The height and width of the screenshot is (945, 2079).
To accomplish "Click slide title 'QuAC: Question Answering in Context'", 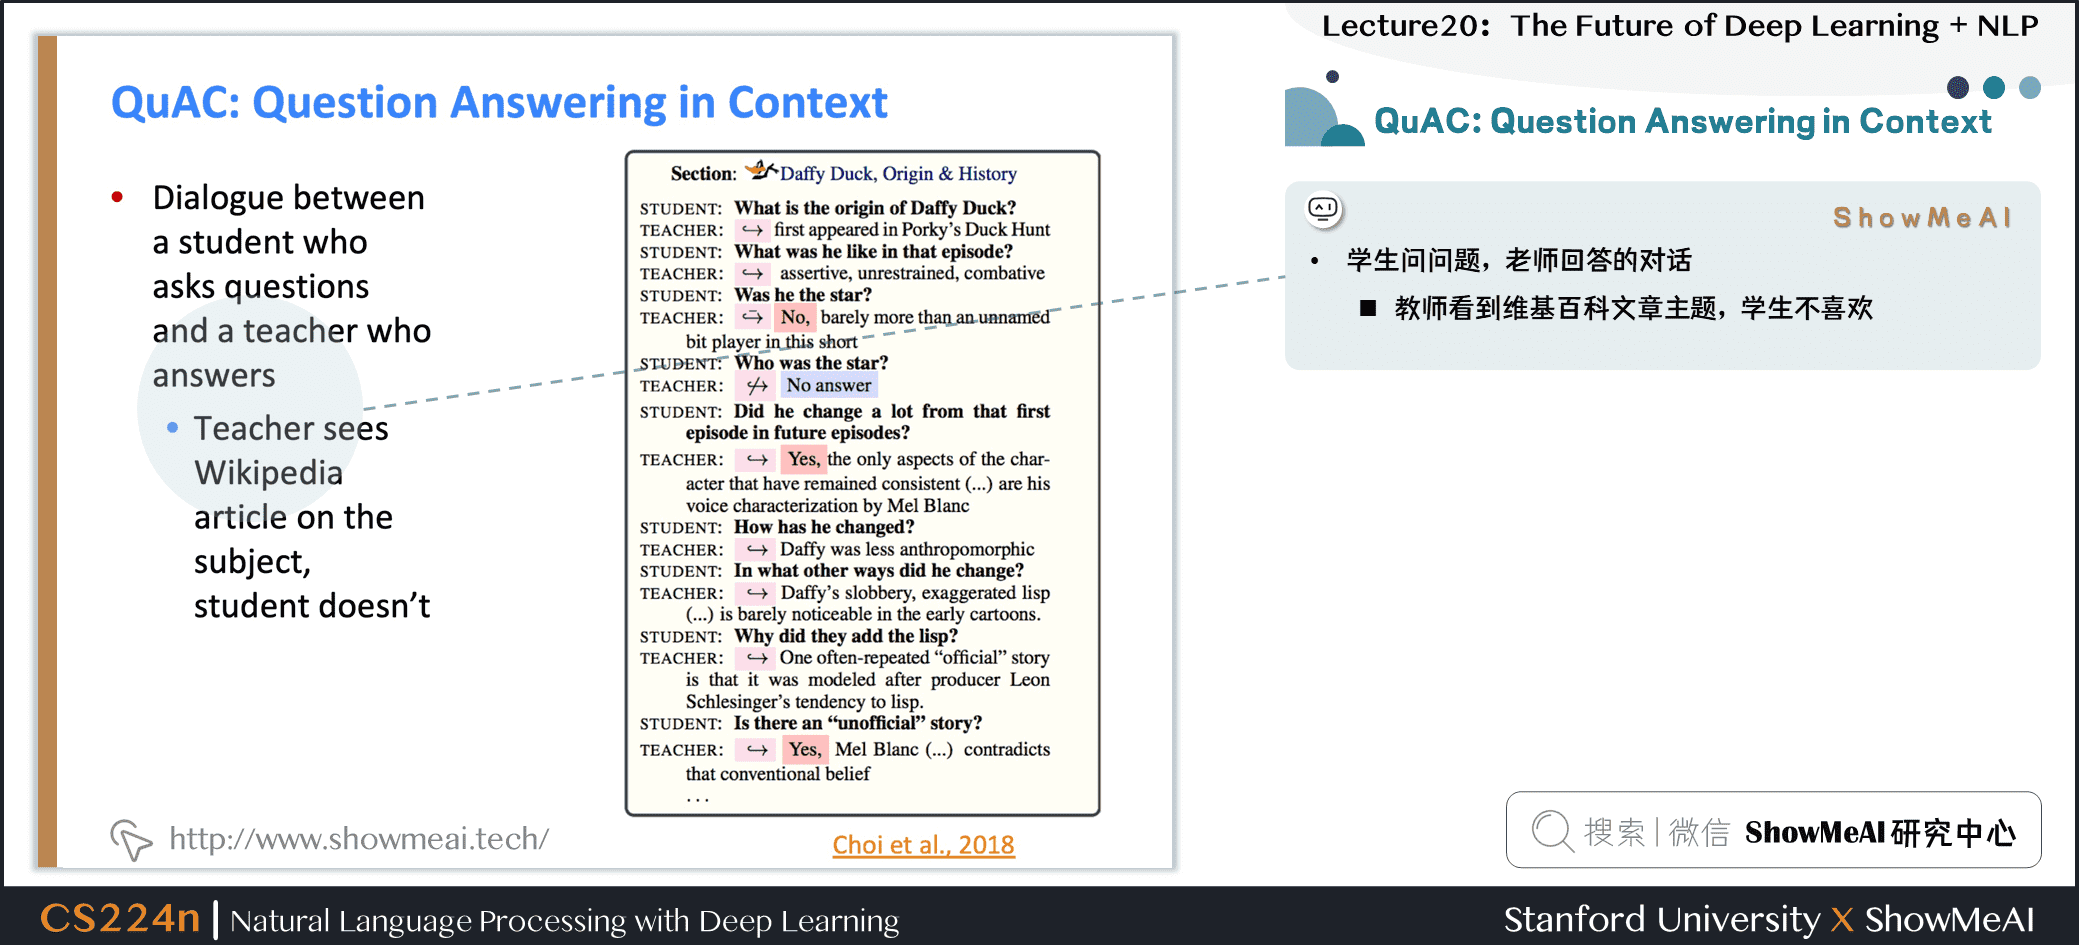I will pos(499,103).
